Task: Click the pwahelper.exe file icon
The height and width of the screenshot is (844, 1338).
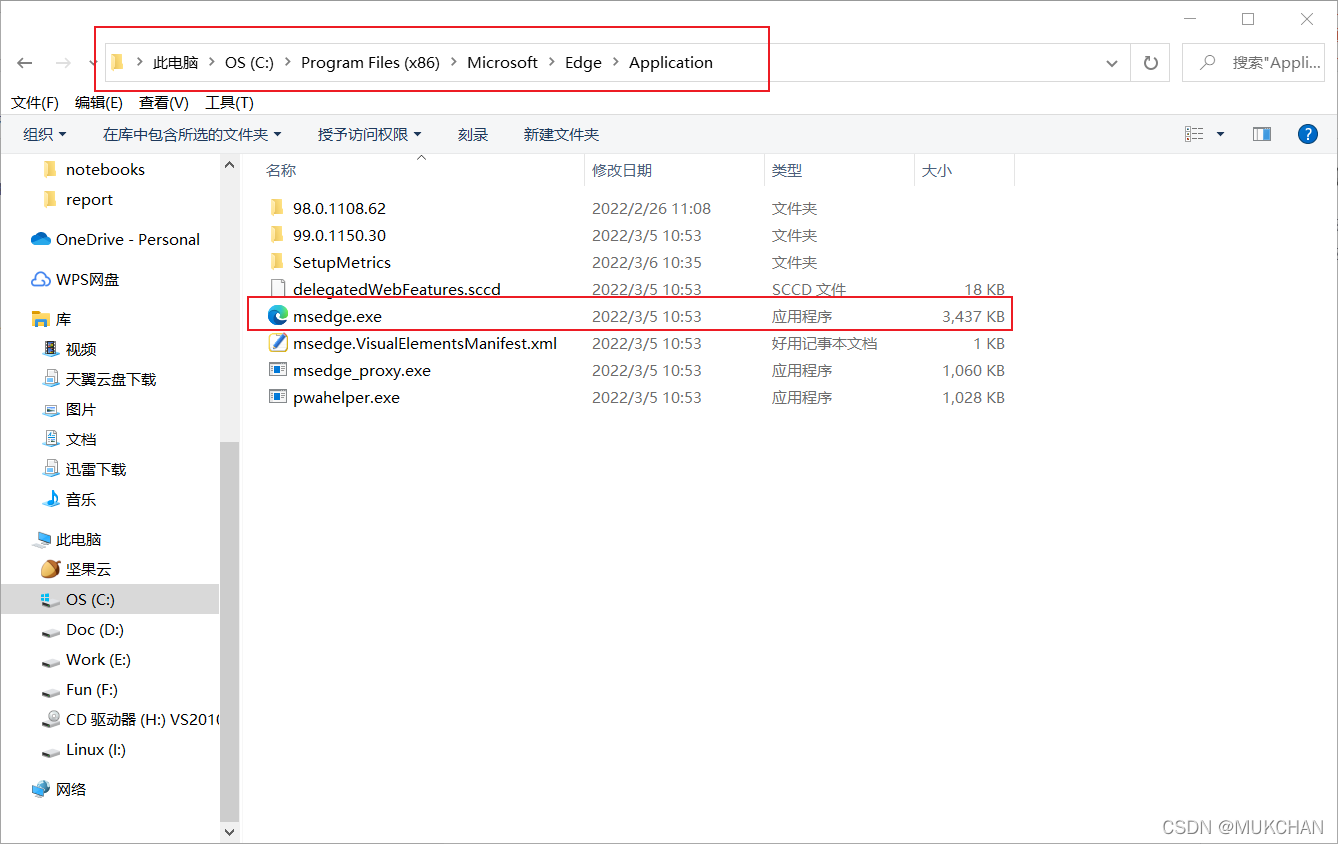Action: coord(278,397)
